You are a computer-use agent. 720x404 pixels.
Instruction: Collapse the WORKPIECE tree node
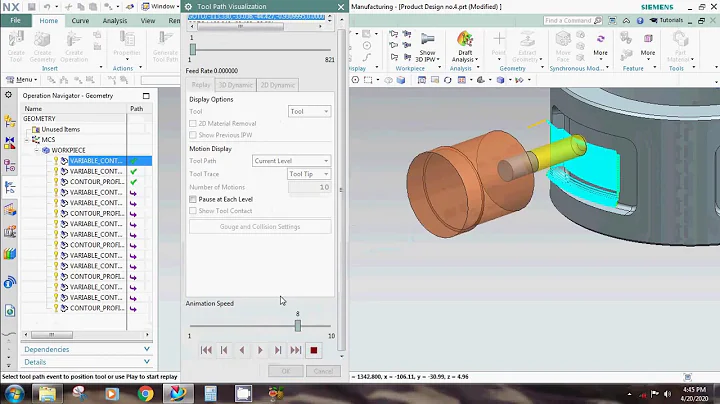[x=37, y=150]
